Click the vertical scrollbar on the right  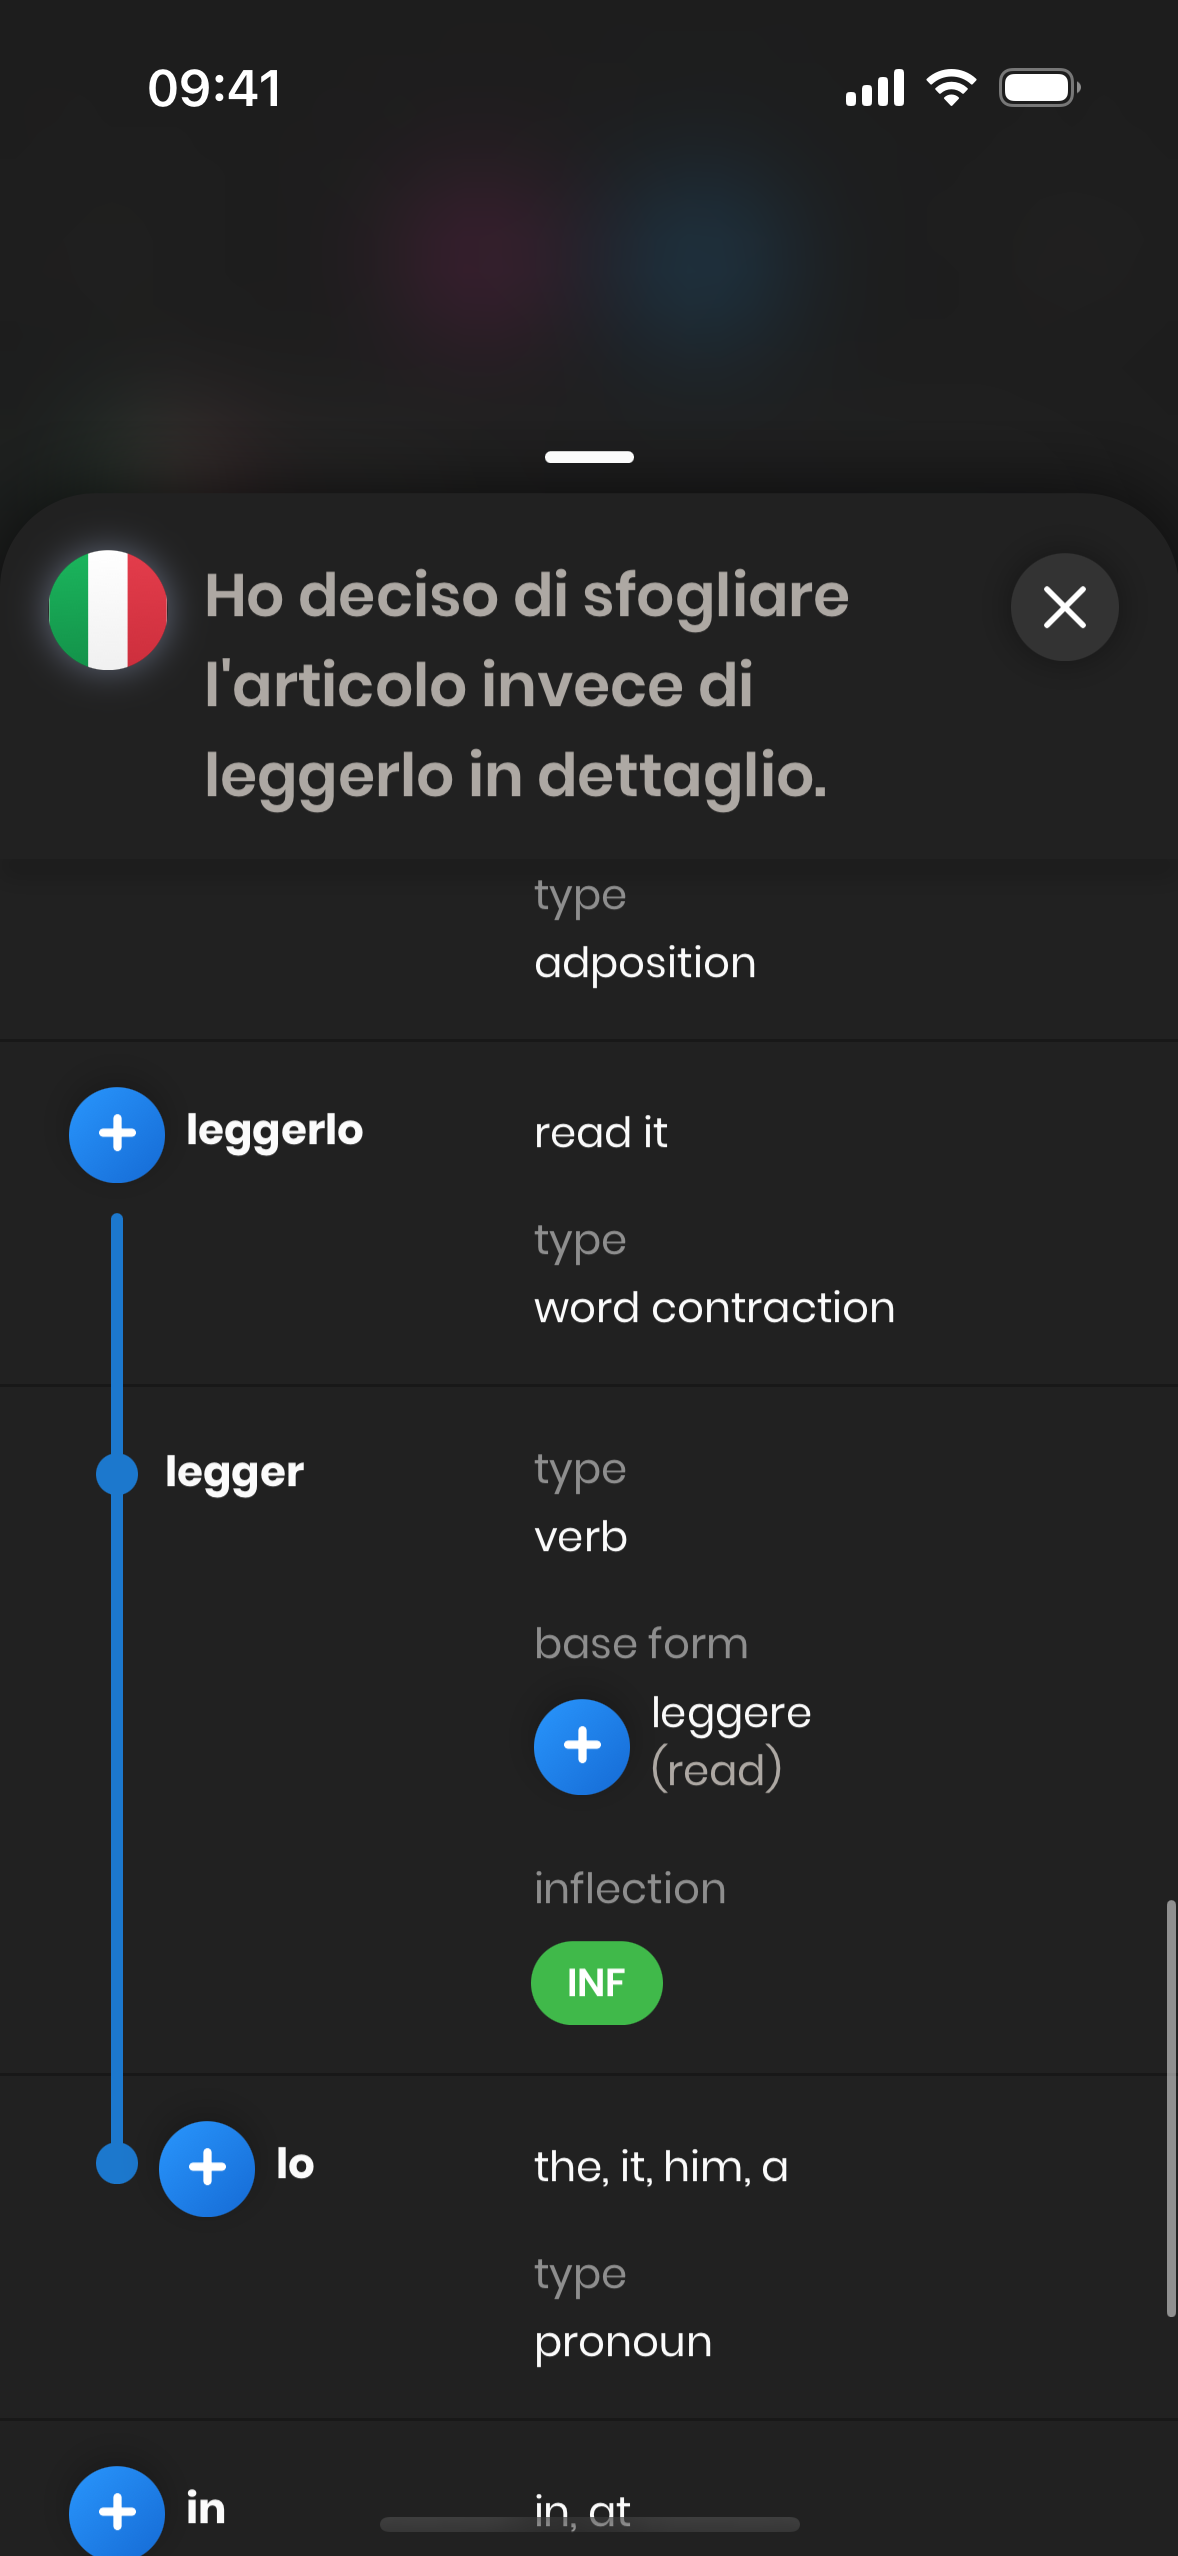click(x=1170, y=2108)
